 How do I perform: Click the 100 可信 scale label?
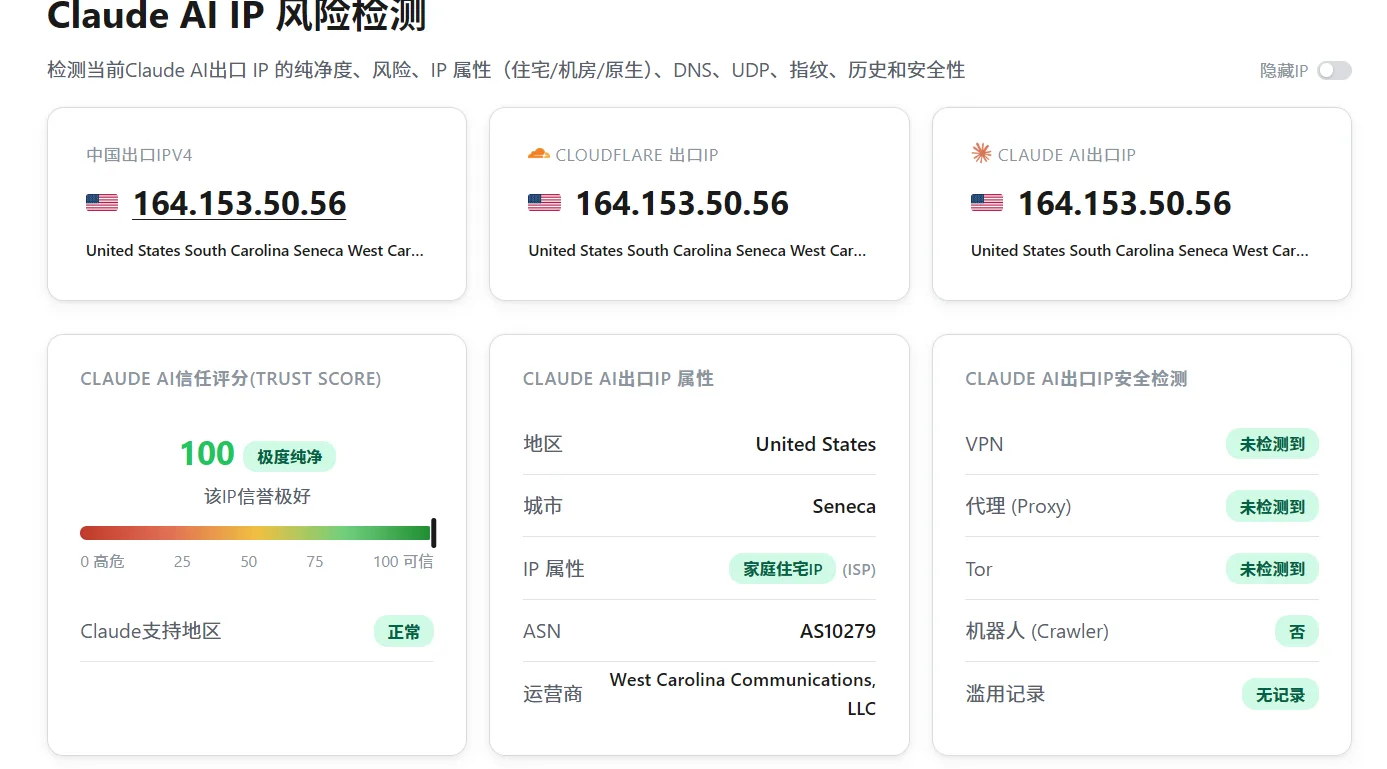403,562
